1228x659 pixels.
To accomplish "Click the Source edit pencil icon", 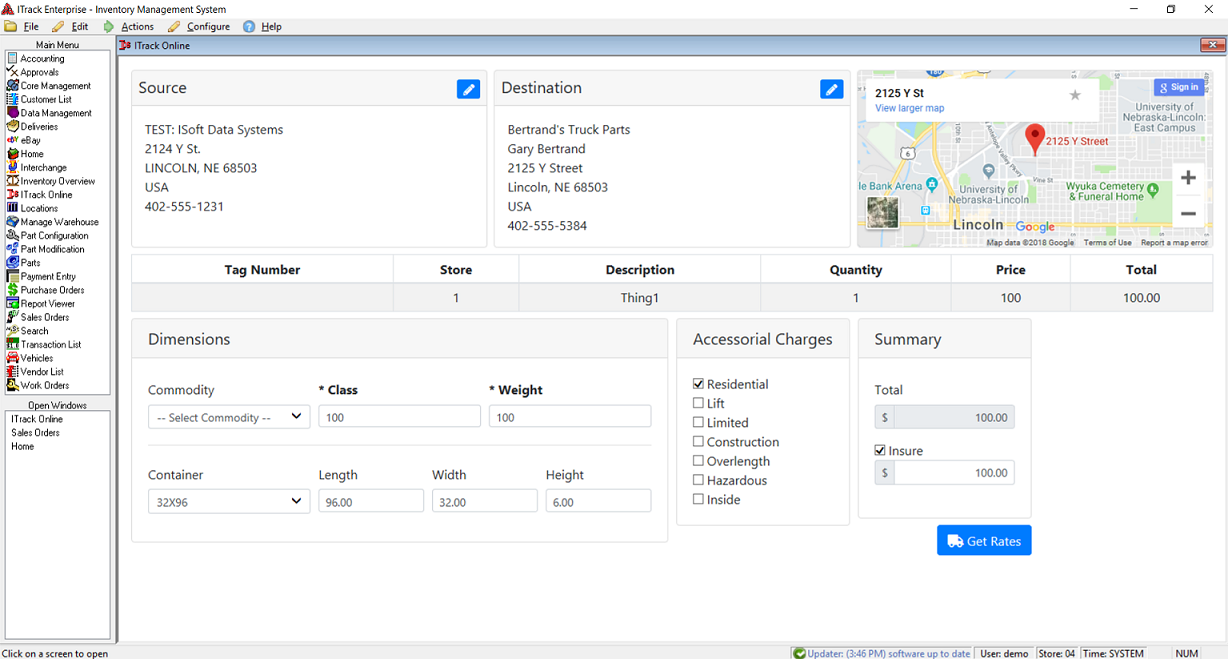I will click(468, 89).
